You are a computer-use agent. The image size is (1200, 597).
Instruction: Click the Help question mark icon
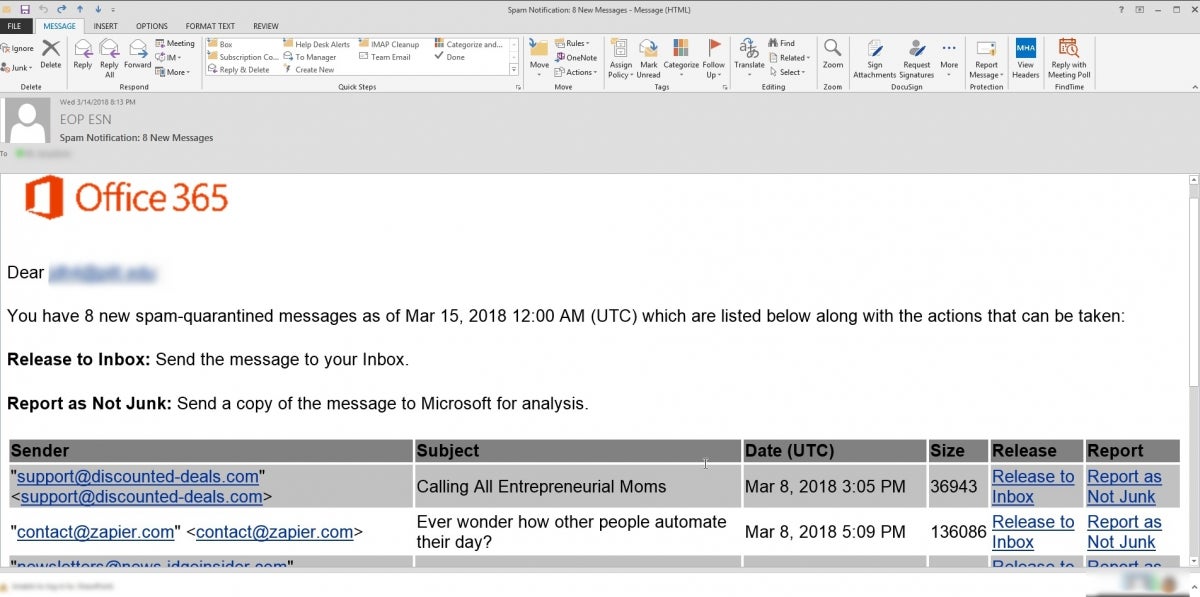(1121, 9)
